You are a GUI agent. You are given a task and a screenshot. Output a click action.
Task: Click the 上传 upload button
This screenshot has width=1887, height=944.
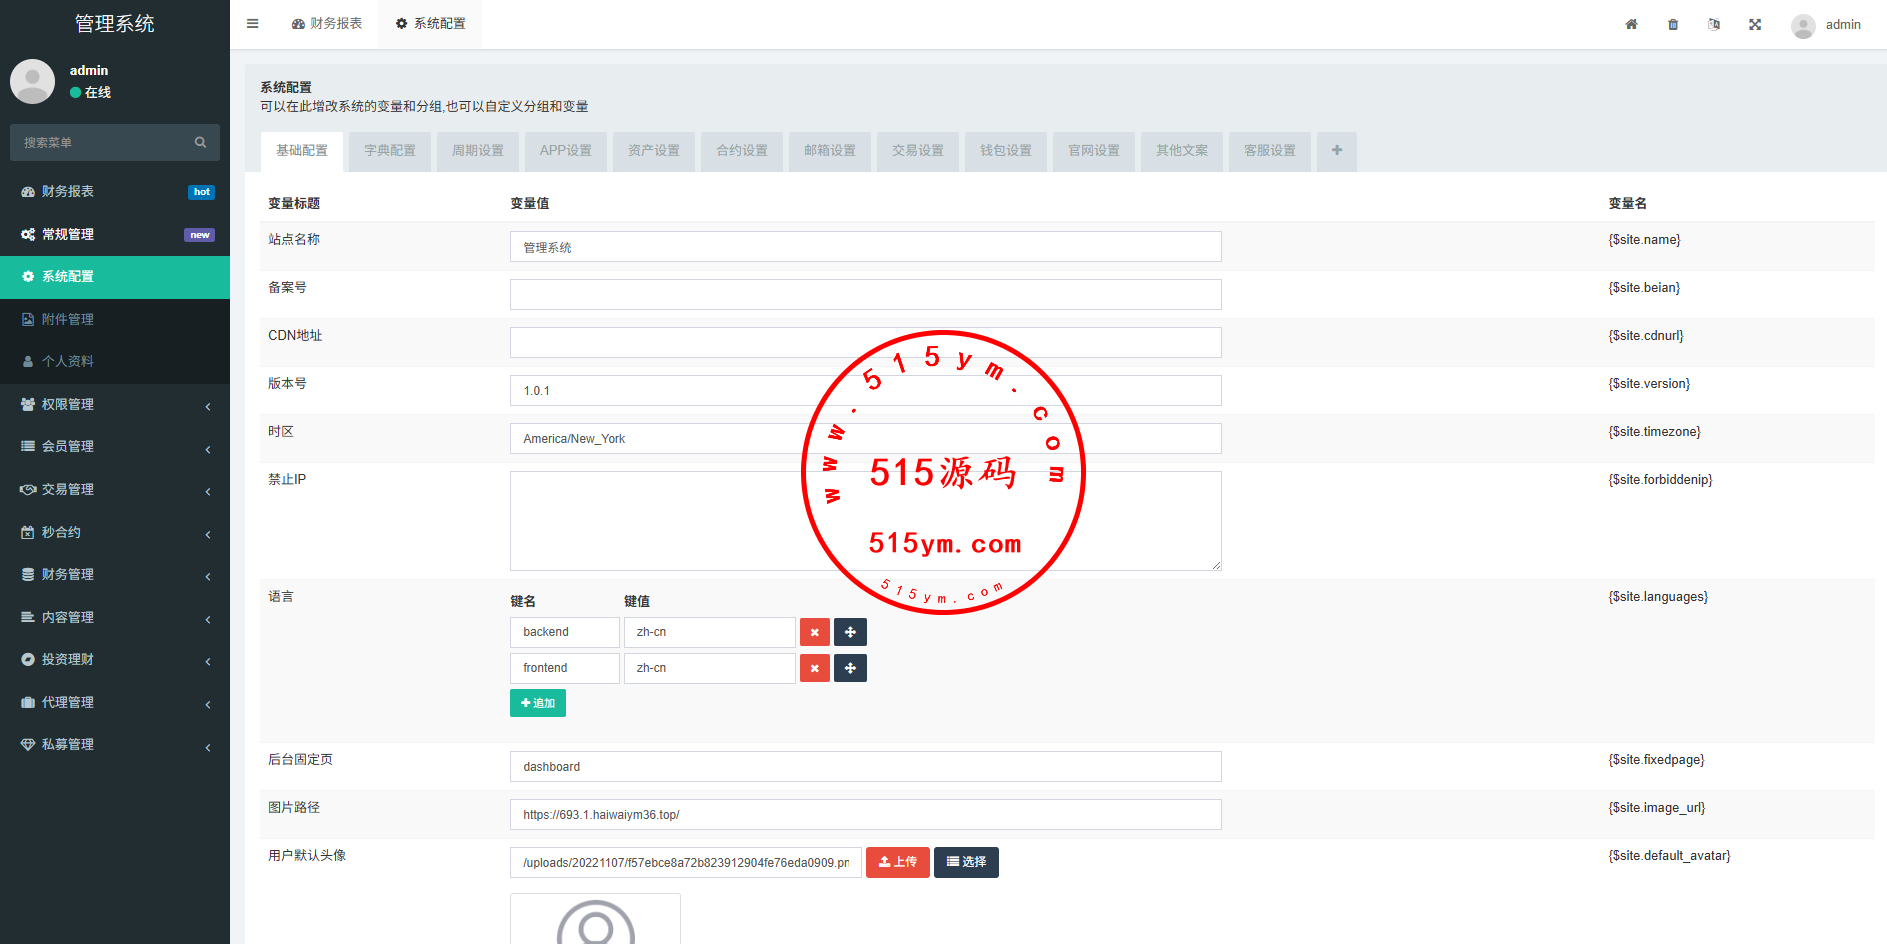pyautogui.click(x=897, y=862)
